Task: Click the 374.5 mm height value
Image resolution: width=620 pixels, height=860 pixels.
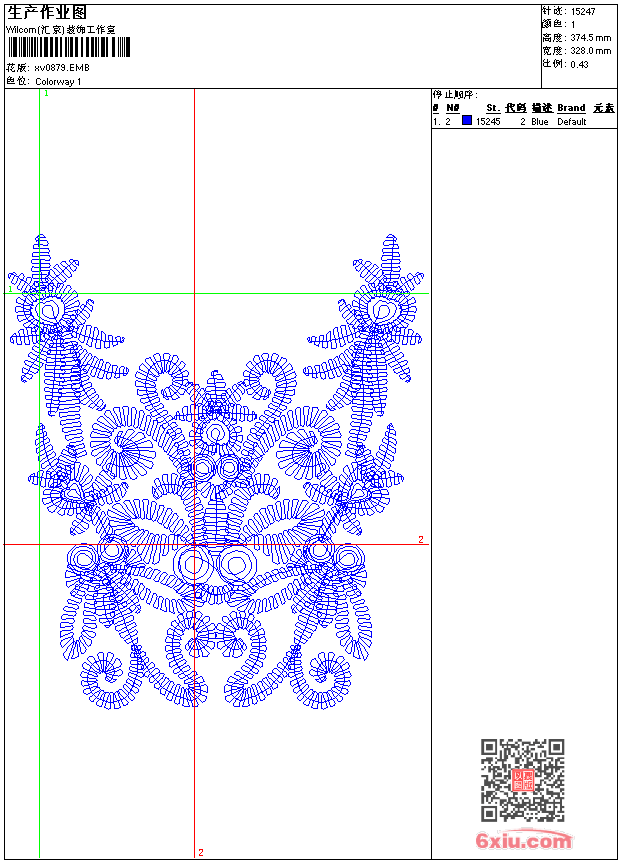Action: pos(591,37)
